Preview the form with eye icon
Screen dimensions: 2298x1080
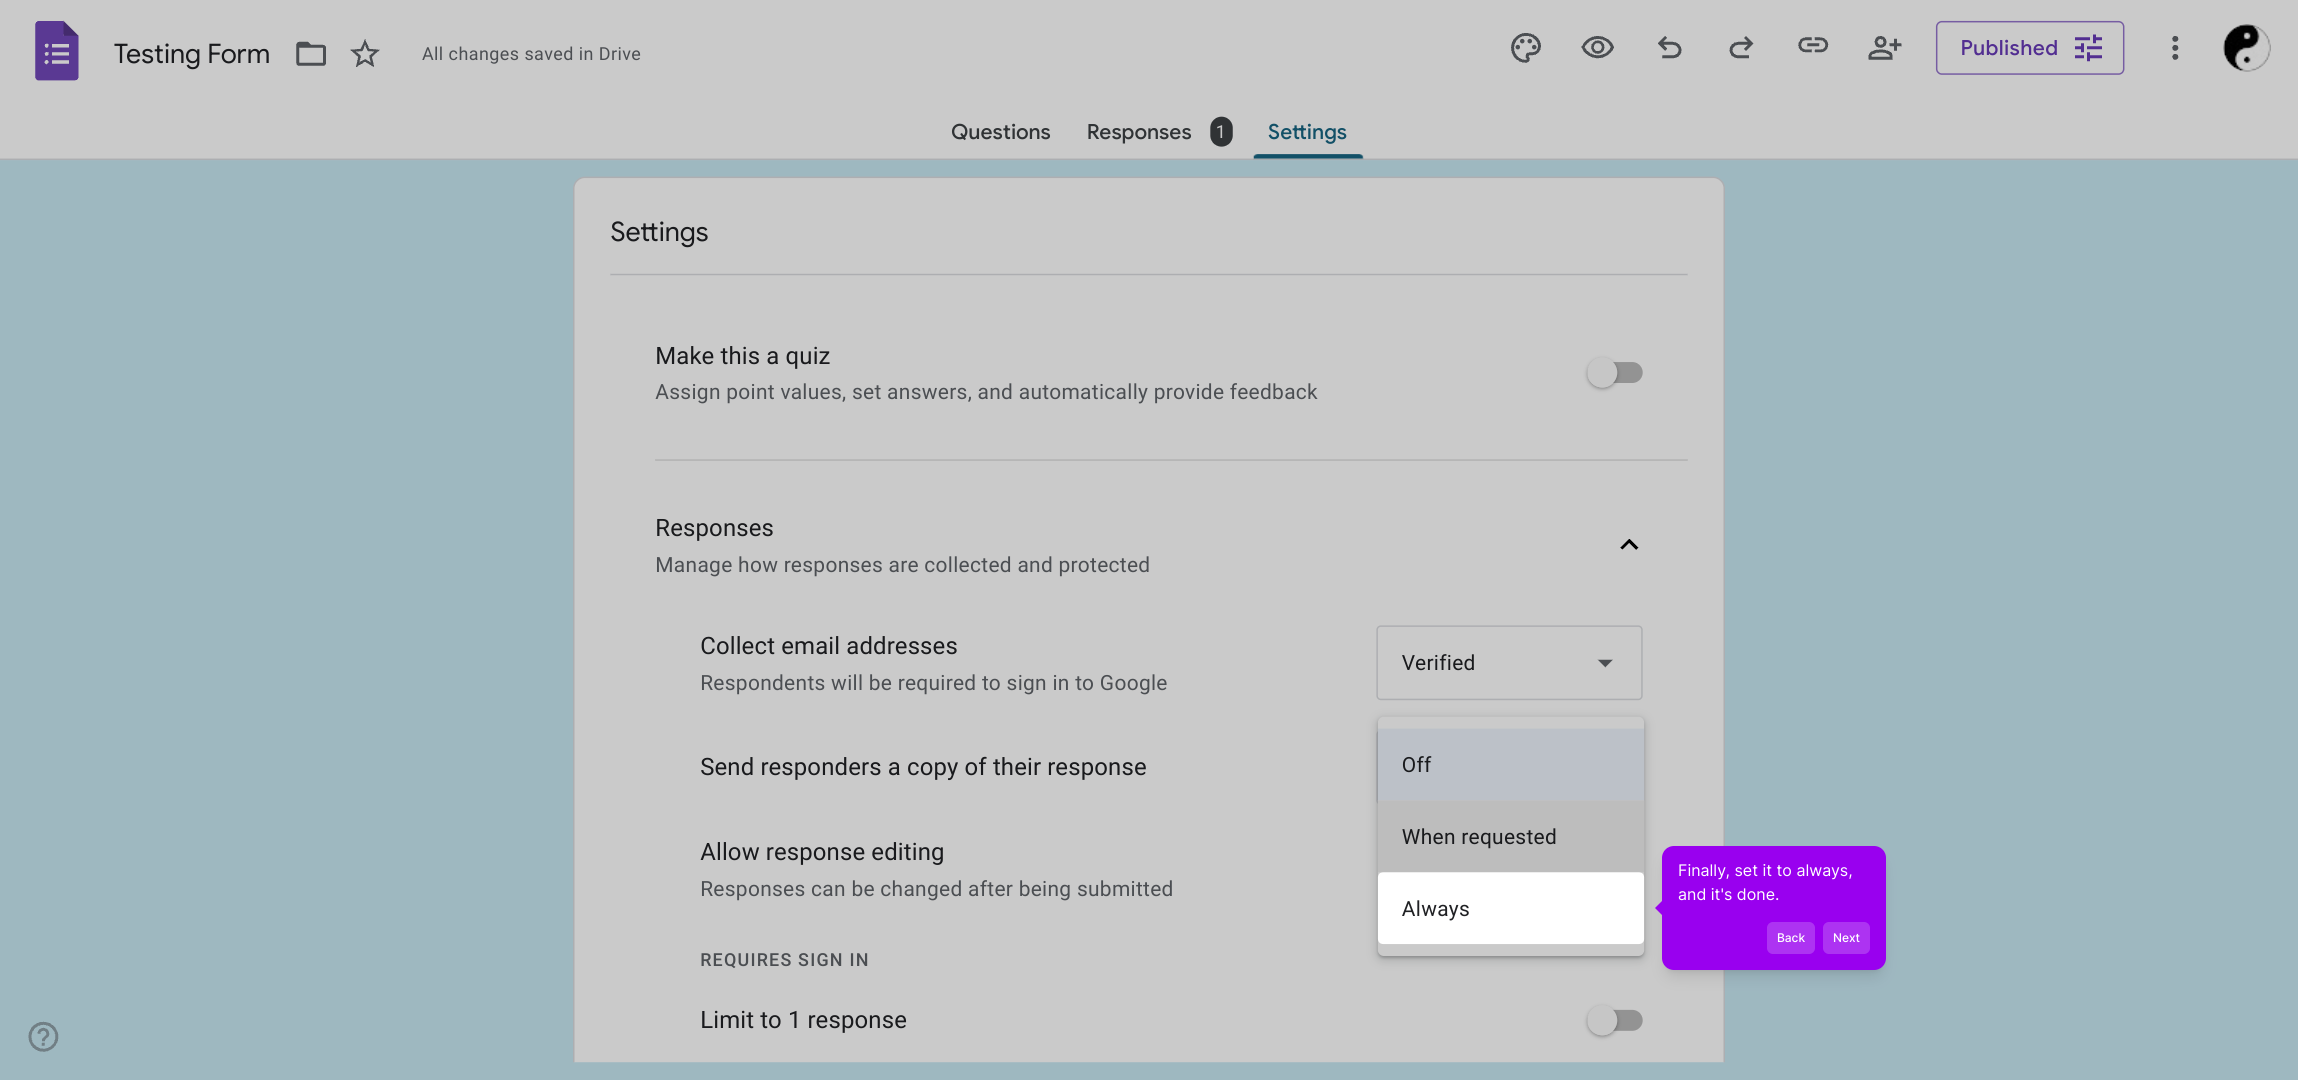1597,48
